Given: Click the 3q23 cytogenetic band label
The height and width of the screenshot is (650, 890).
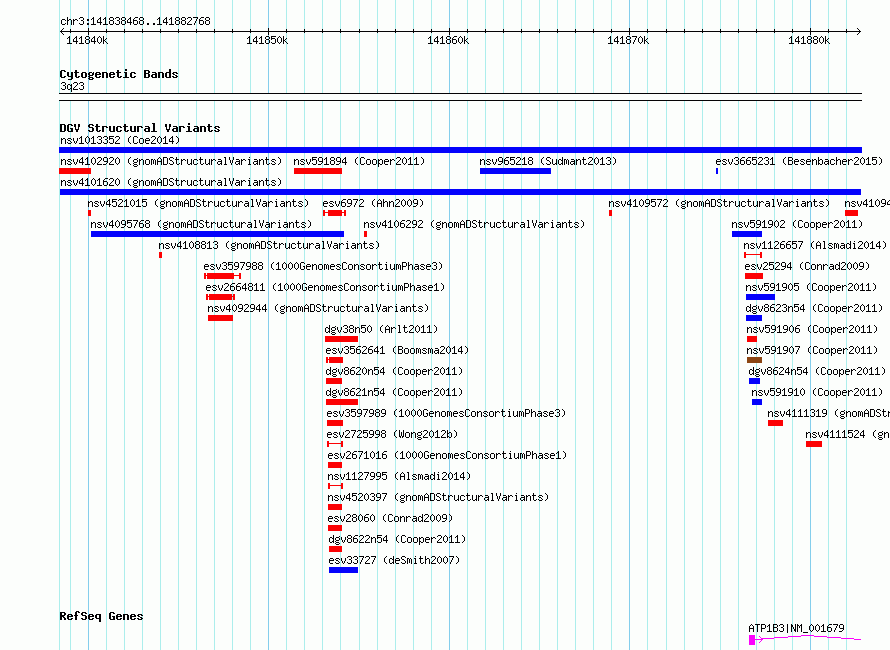Looking at the screenshot, I should tap(72, 86).
